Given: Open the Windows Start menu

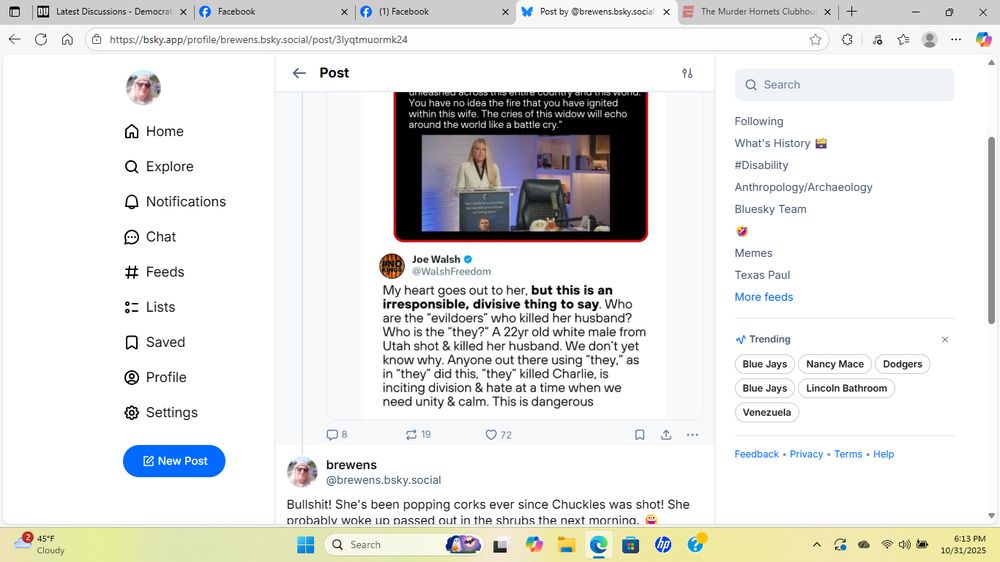Looking at the screenshot, I should point(305,545).
